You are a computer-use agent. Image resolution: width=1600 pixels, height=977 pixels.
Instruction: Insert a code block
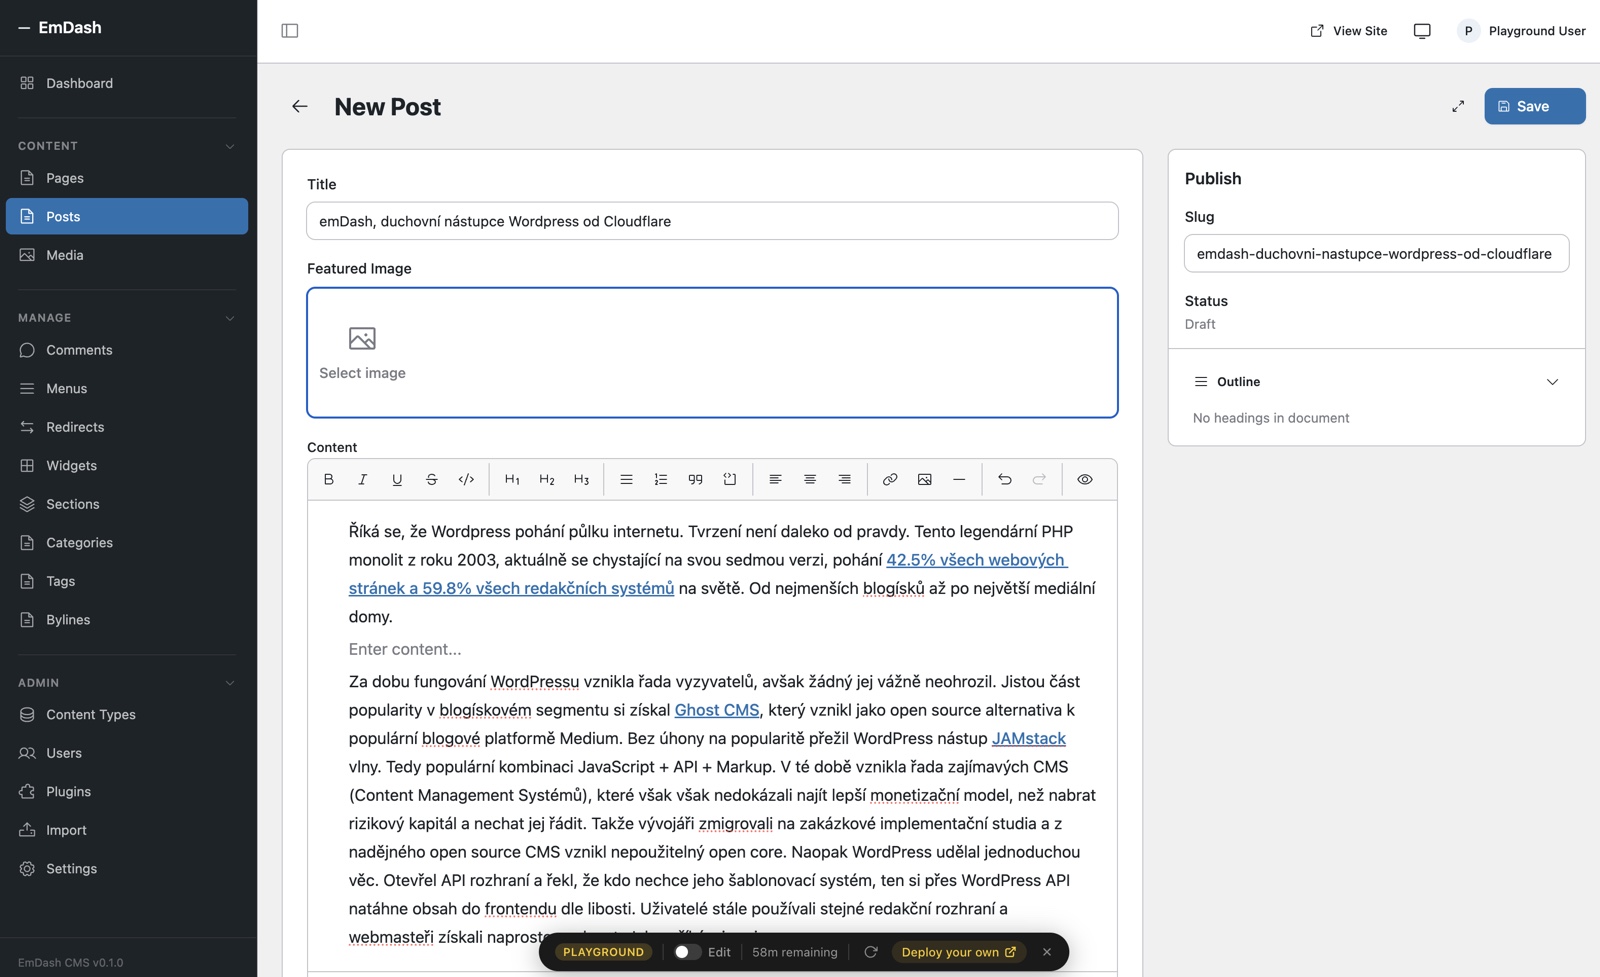click(730, 480)
